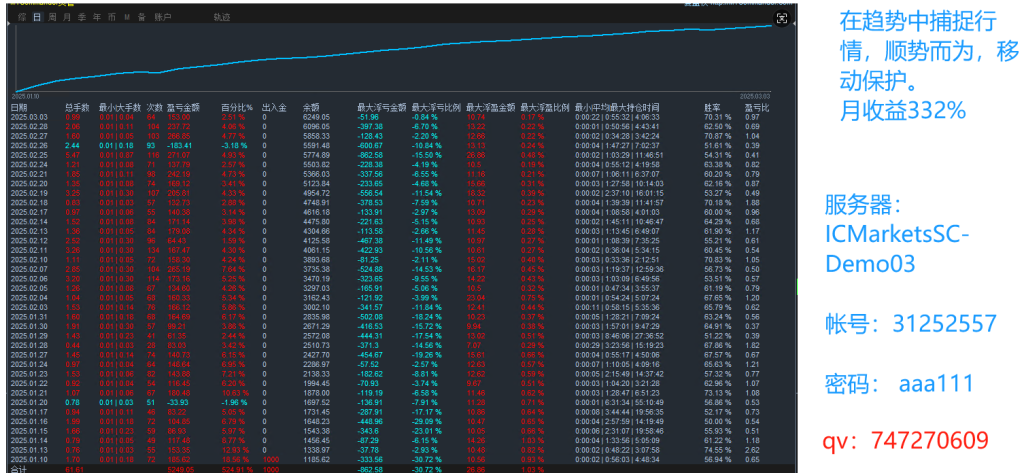This screenshot has height=473, width=1024.
Task: Click the red qv: 747270609 contact text
Action: coord(907,440)
